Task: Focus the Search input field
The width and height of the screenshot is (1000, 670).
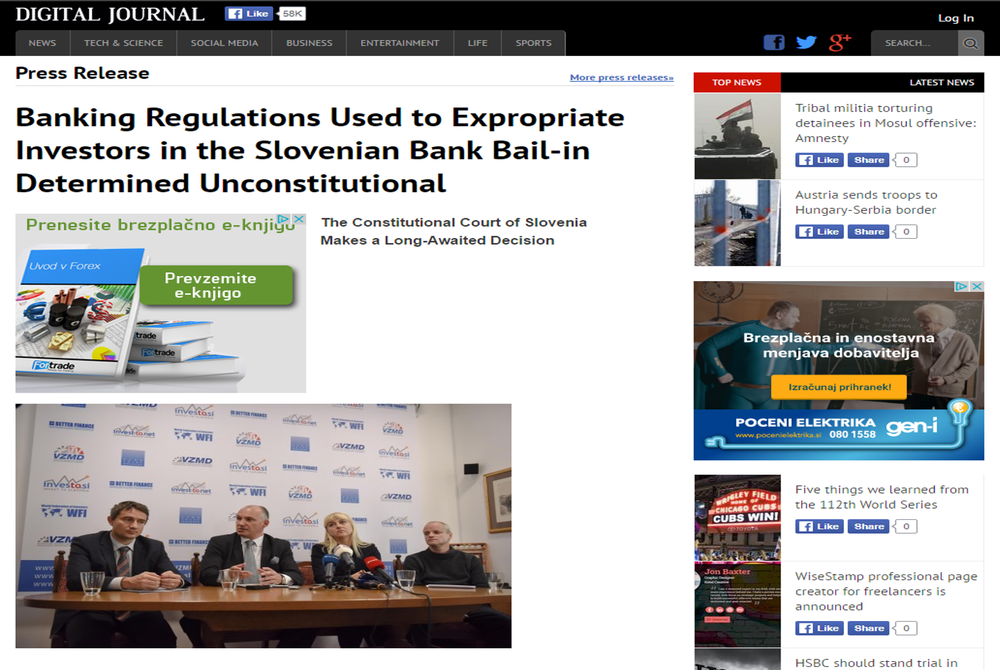Action: point(914,43)
